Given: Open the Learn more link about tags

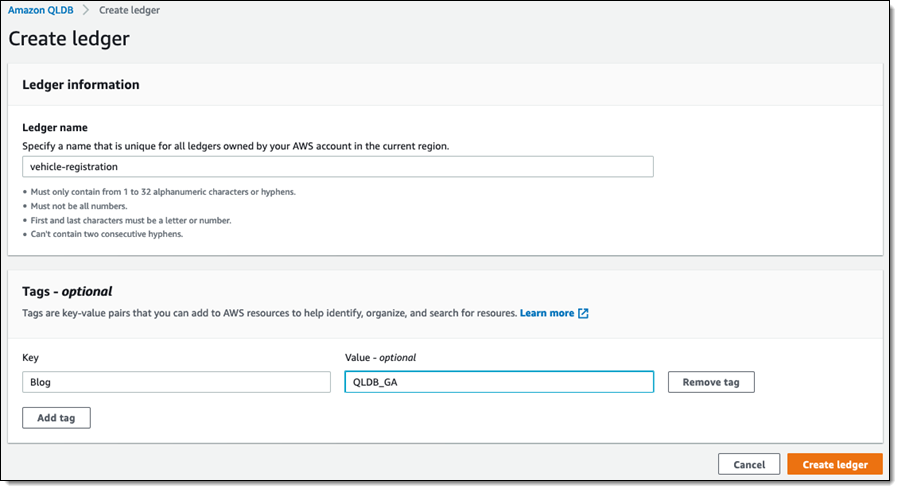Looking at the screenshot, I should tap(547, 313).
